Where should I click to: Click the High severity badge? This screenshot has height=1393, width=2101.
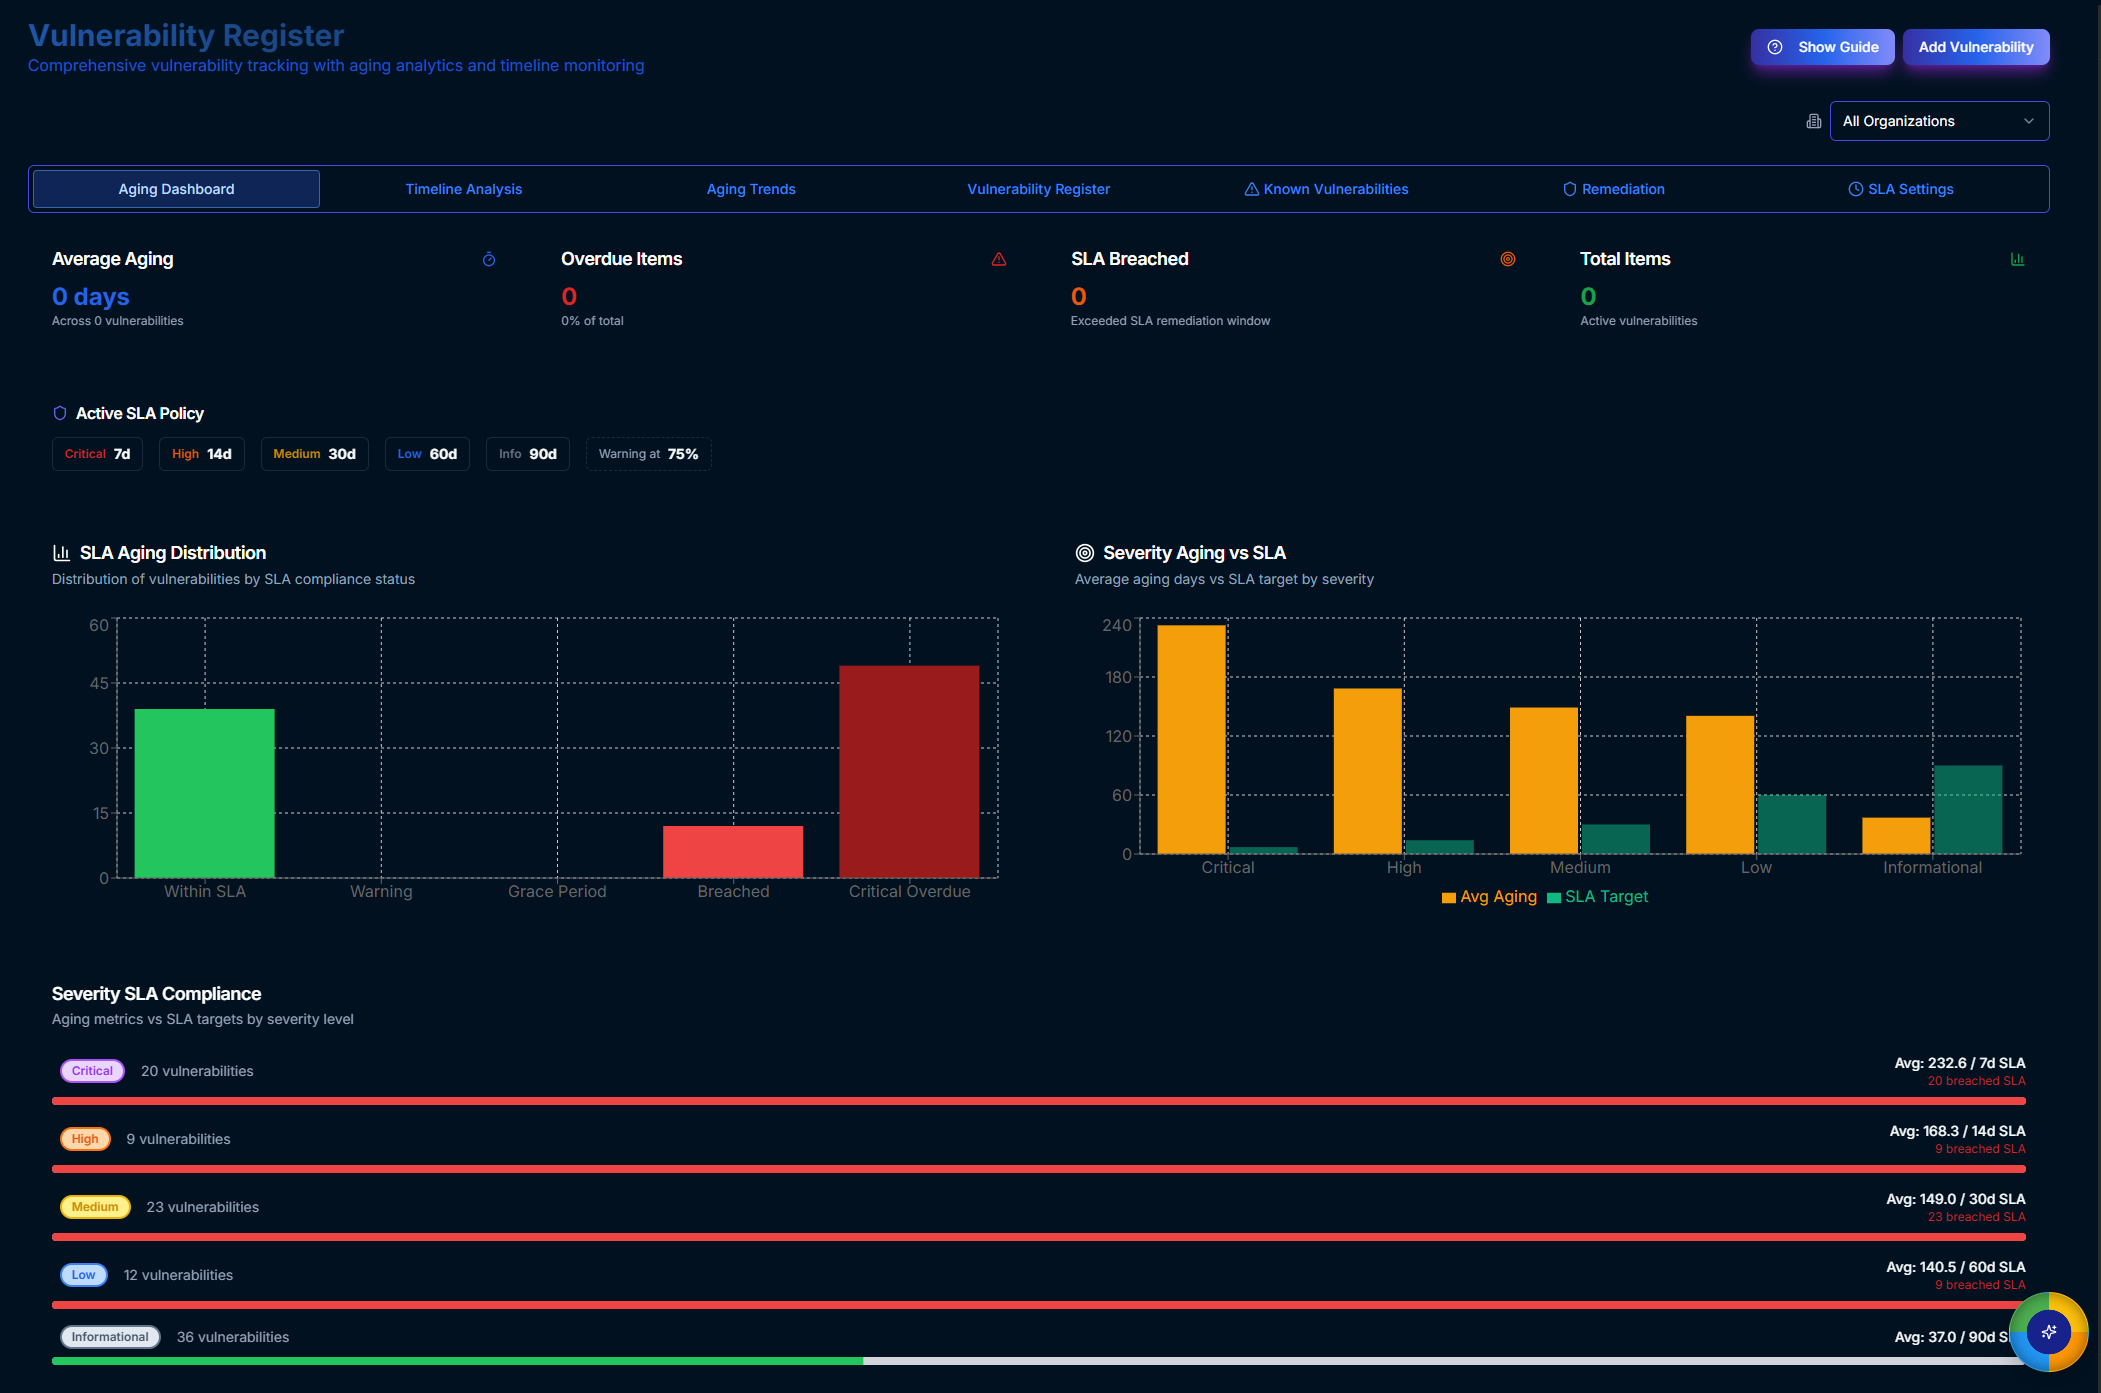[x=85, y=1139]
